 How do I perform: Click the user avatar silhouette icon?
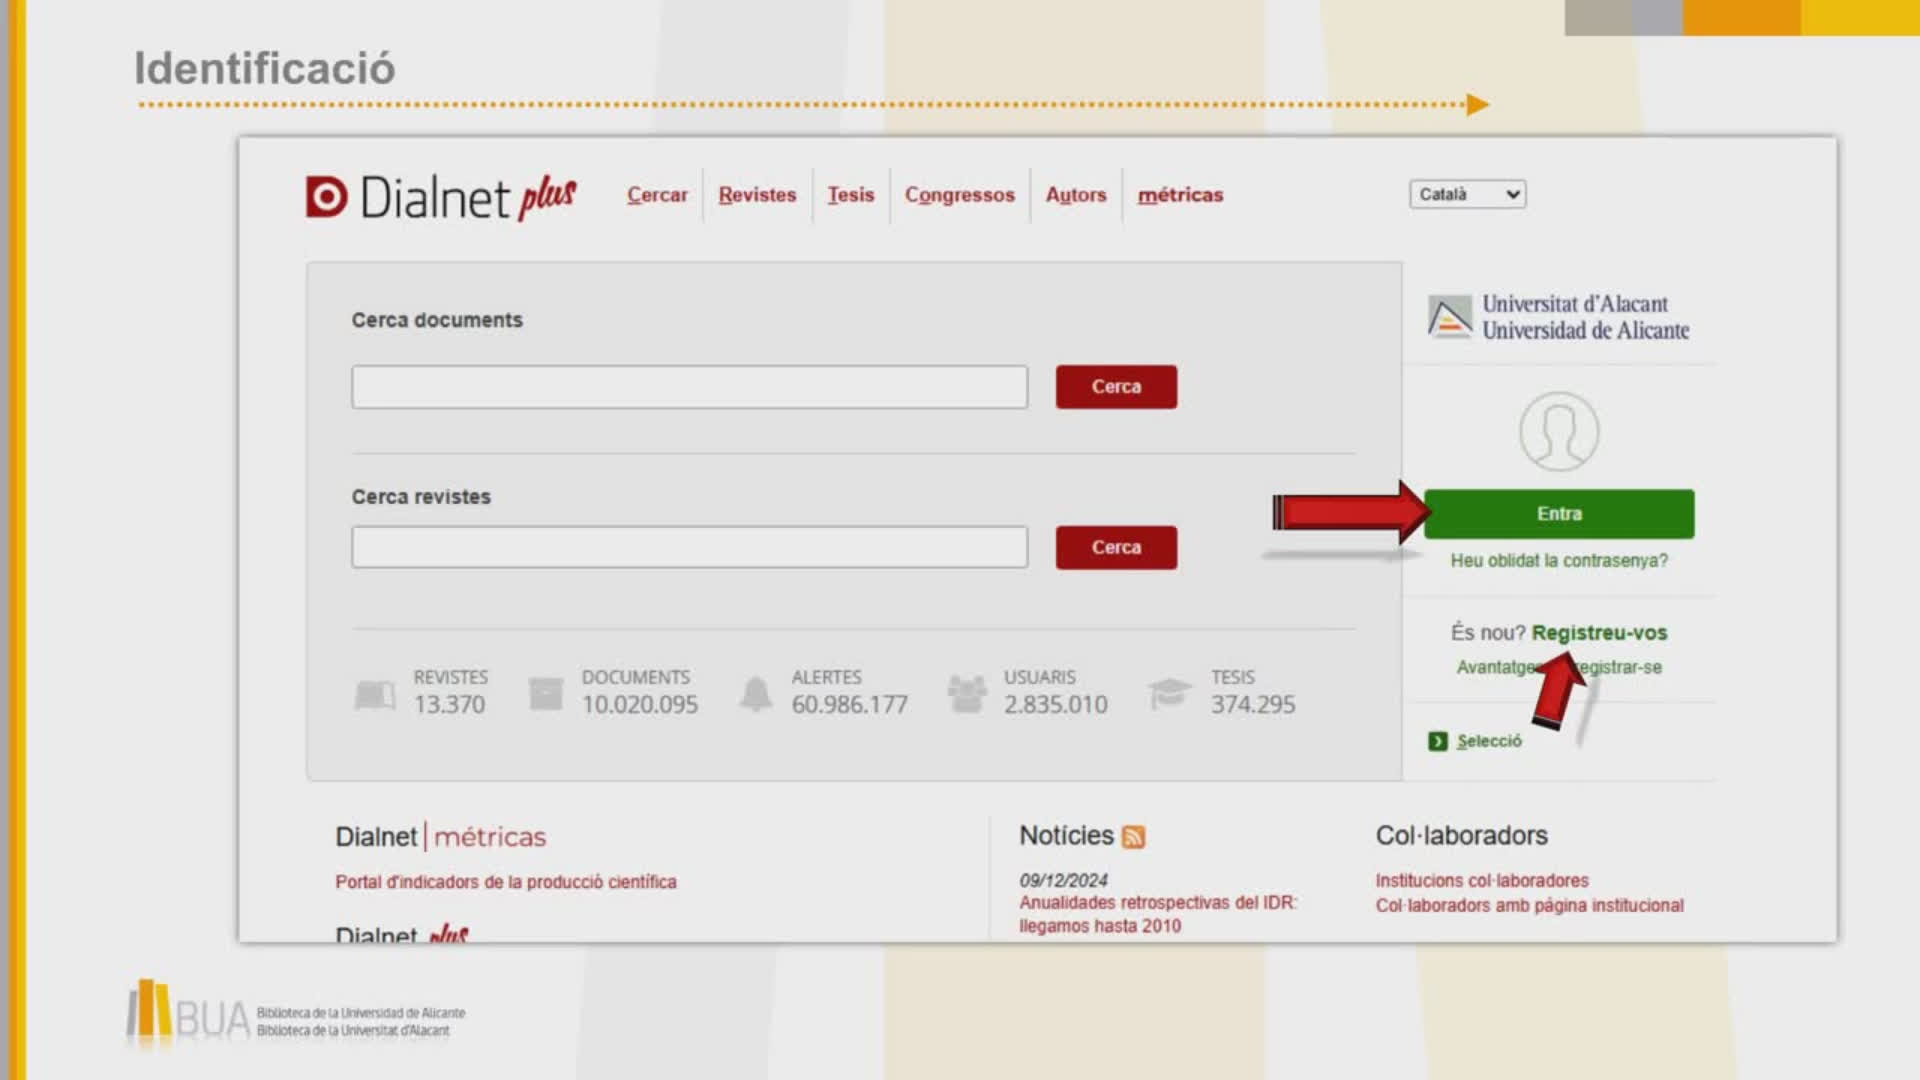pyautogui.click(x=1559, y=432)
